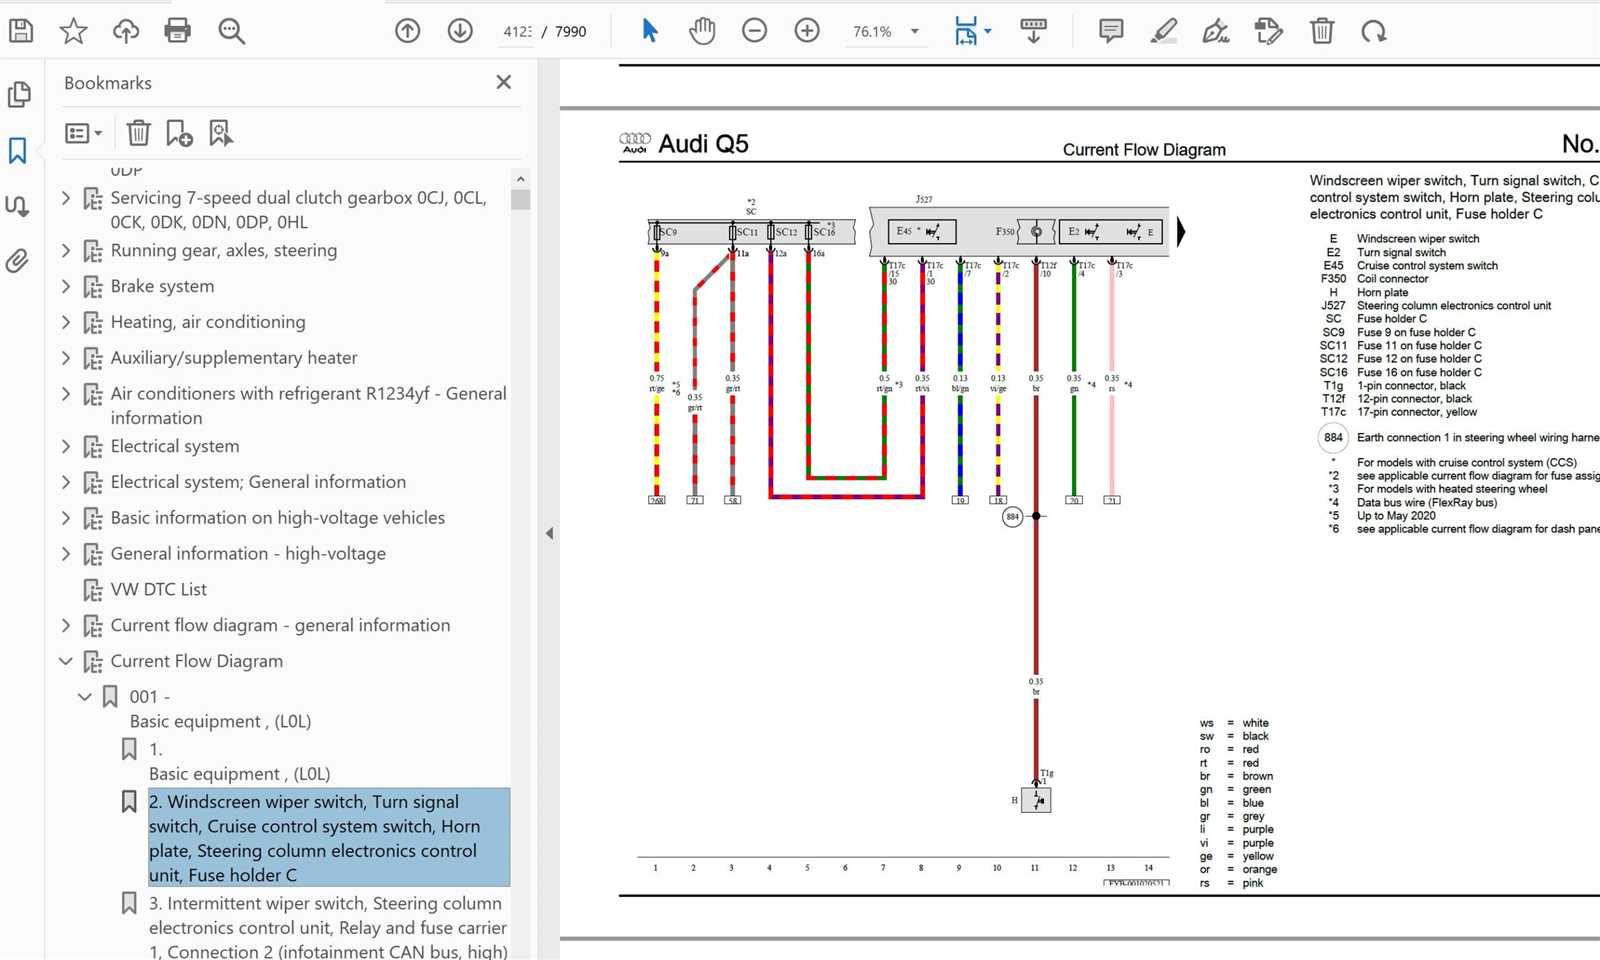1600x960 pixels.
Task: Expand the Brake system bookmark
Action: coord(66,286)
